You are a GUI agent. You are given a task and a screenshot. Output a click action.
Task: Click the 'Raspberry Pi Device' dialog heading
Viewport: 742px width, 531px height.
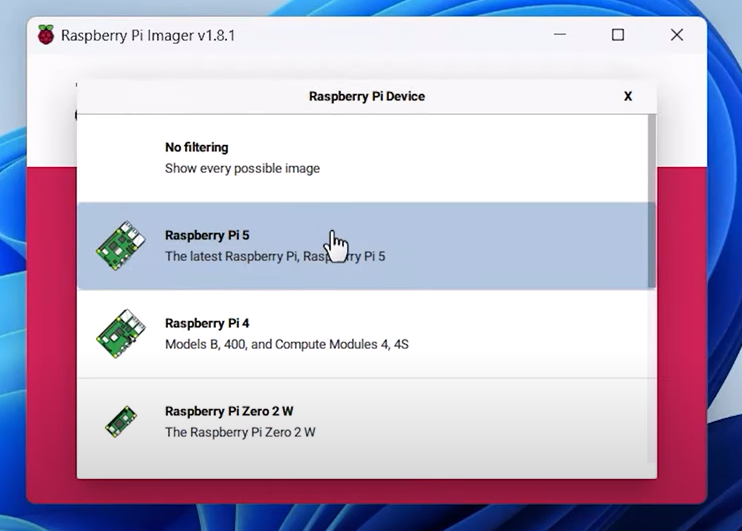(367, 97)
